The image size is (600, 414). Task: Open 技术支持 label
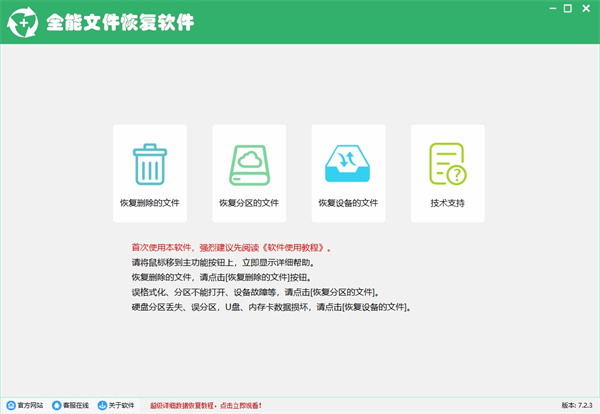point(448,203)
